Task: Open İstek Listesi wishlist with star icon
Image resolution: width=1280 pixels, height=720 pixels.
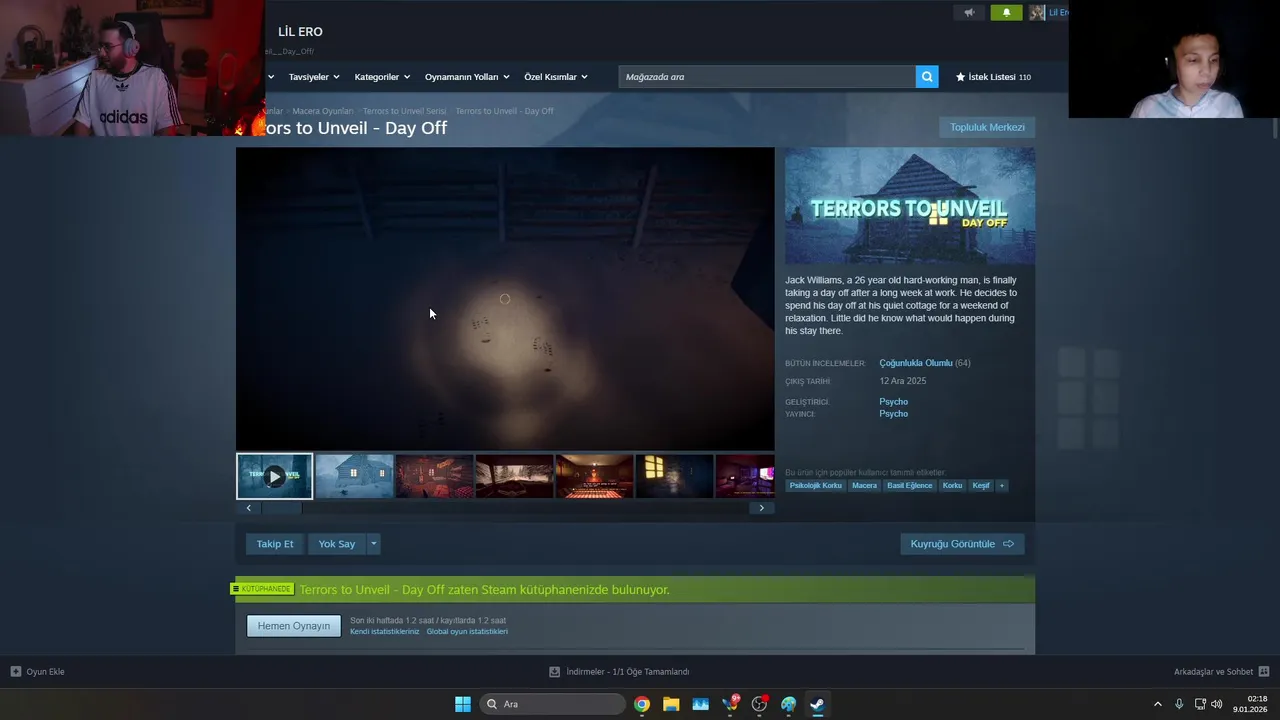Action: pos(993,77)
